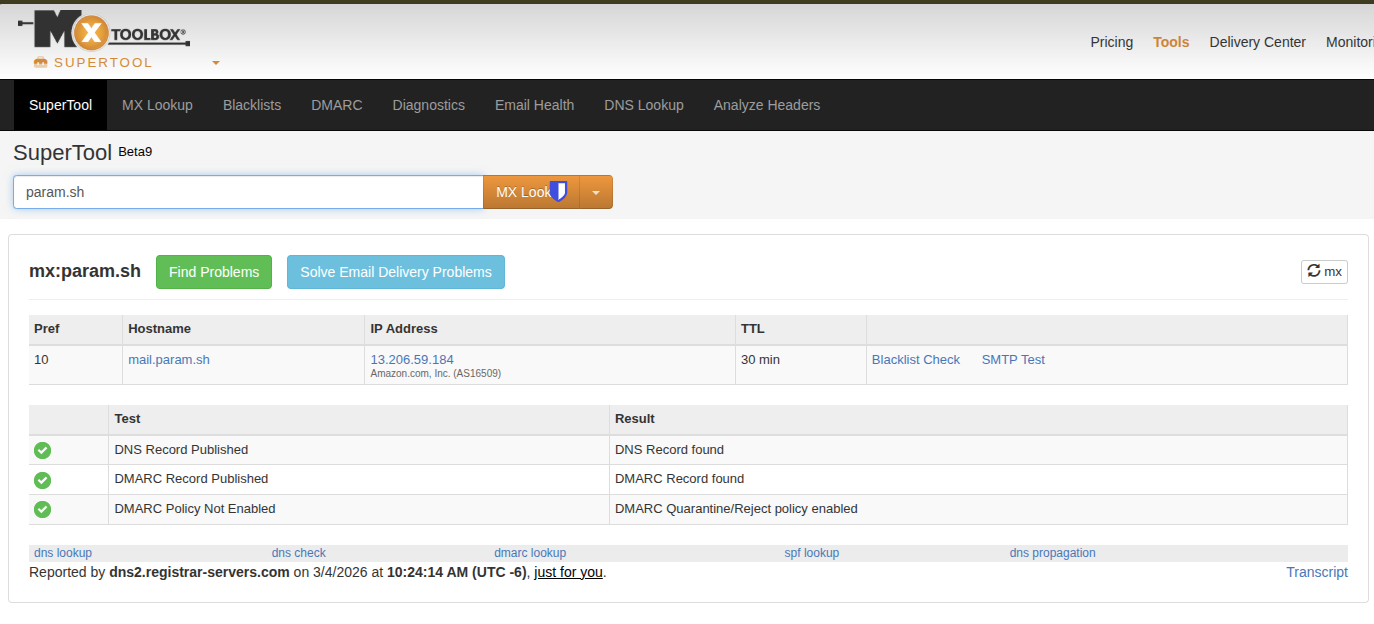Go to the DMARC tab
This screenshot has height=624, width=1374.
336,105
